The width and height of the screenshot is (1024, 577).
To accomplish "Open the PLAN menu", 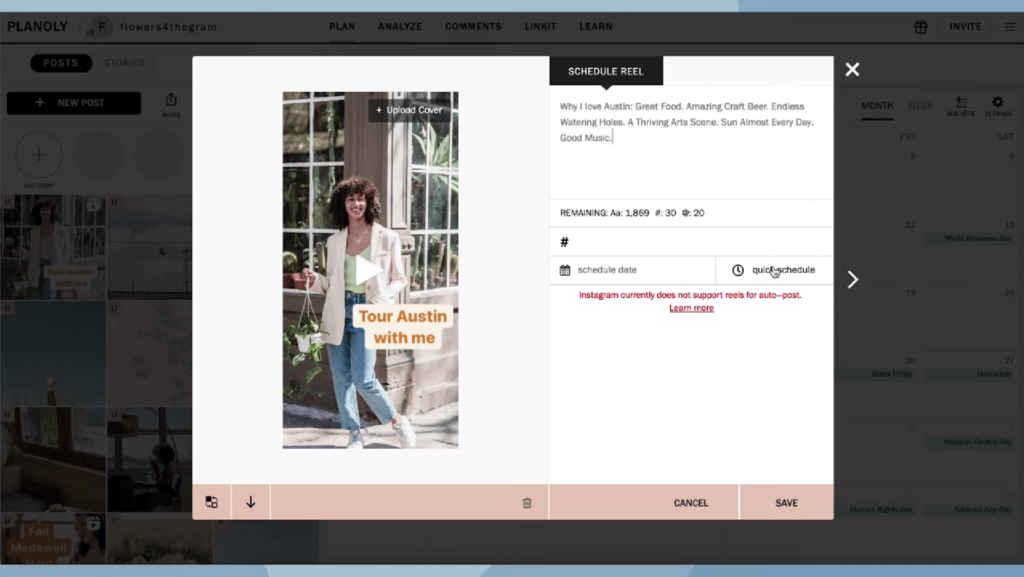I will [x=342, y=27].
